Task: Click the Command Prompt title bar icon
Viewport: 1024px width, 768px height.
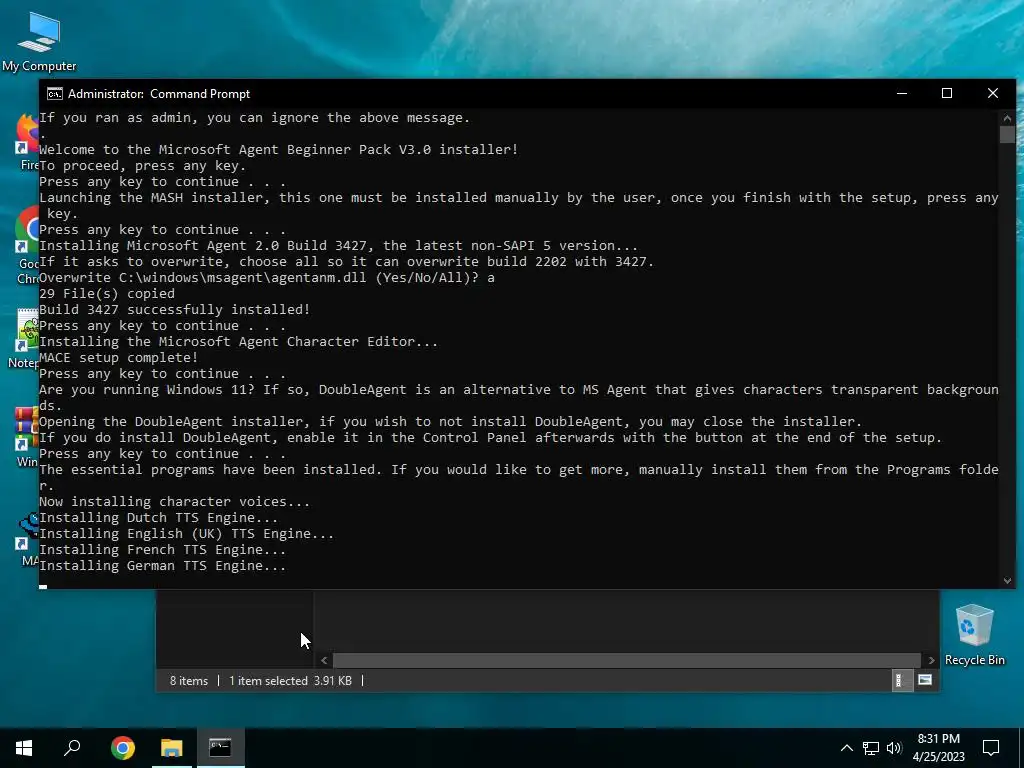Action: point(54,94)
